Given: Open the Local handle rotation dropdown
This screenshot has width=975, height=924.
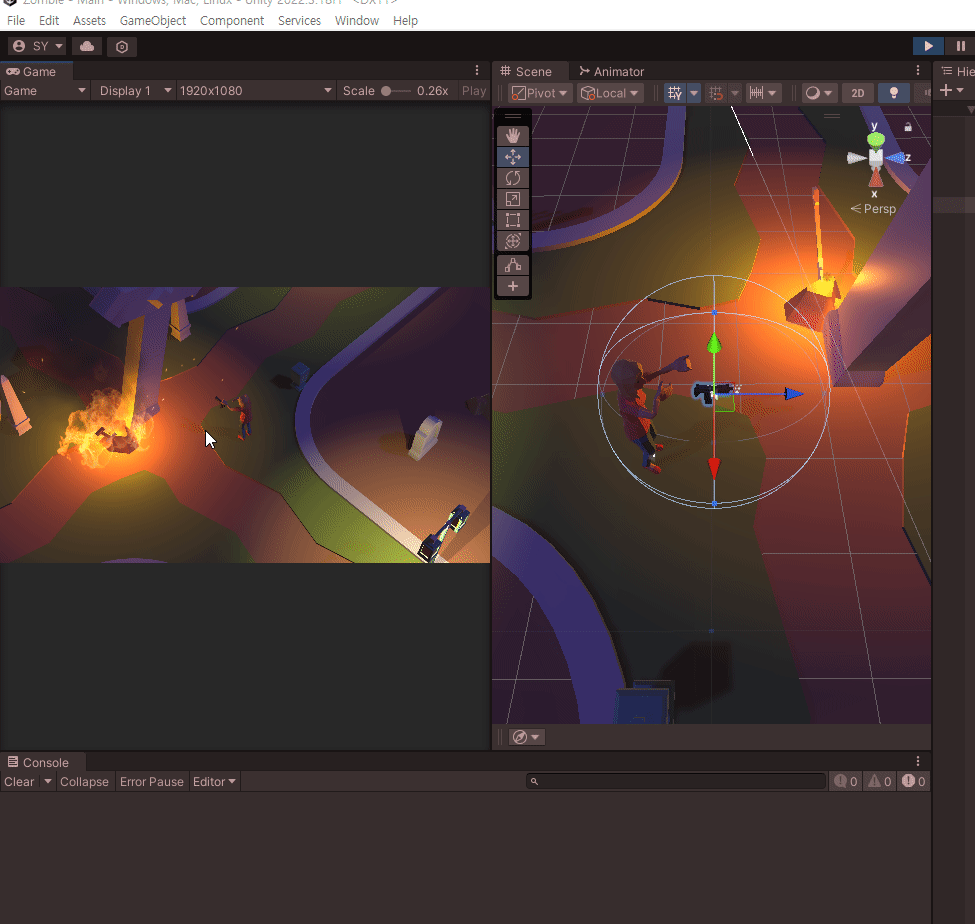Looking at the screenshot, I should pos(610,93).
